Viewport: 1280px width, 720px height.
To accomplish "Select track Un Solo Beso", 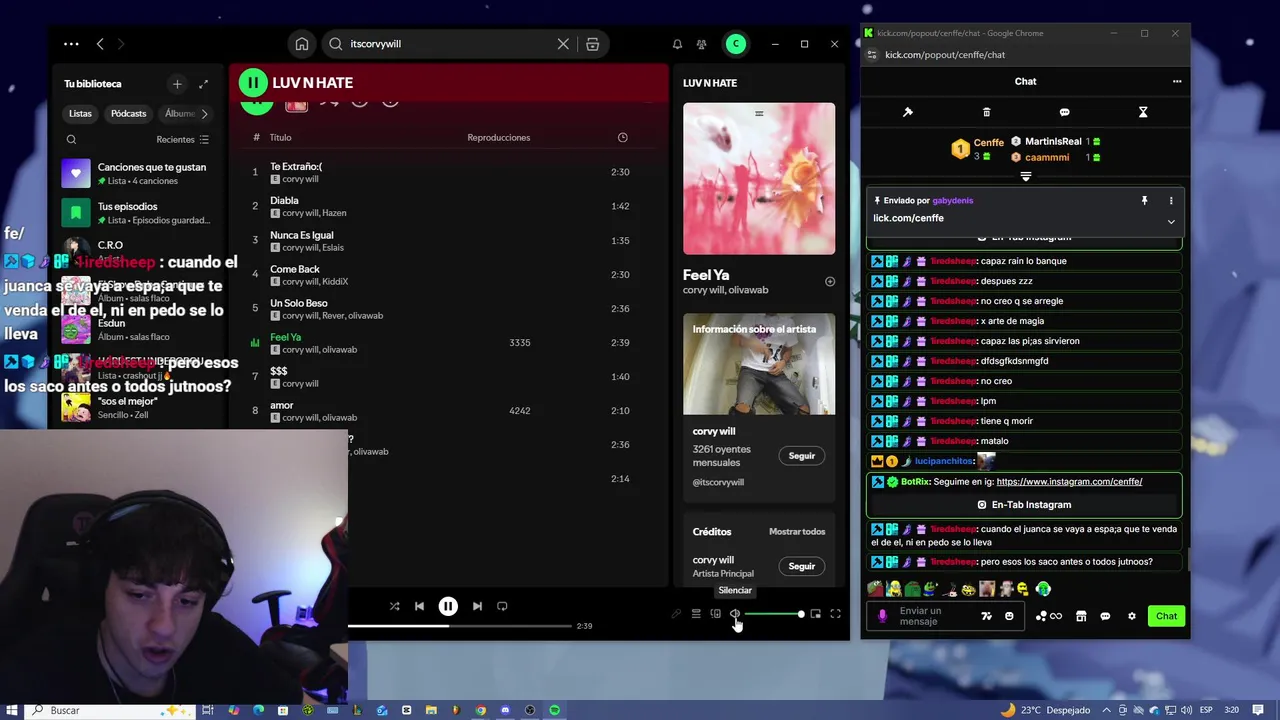I will [x=448, y=308].
